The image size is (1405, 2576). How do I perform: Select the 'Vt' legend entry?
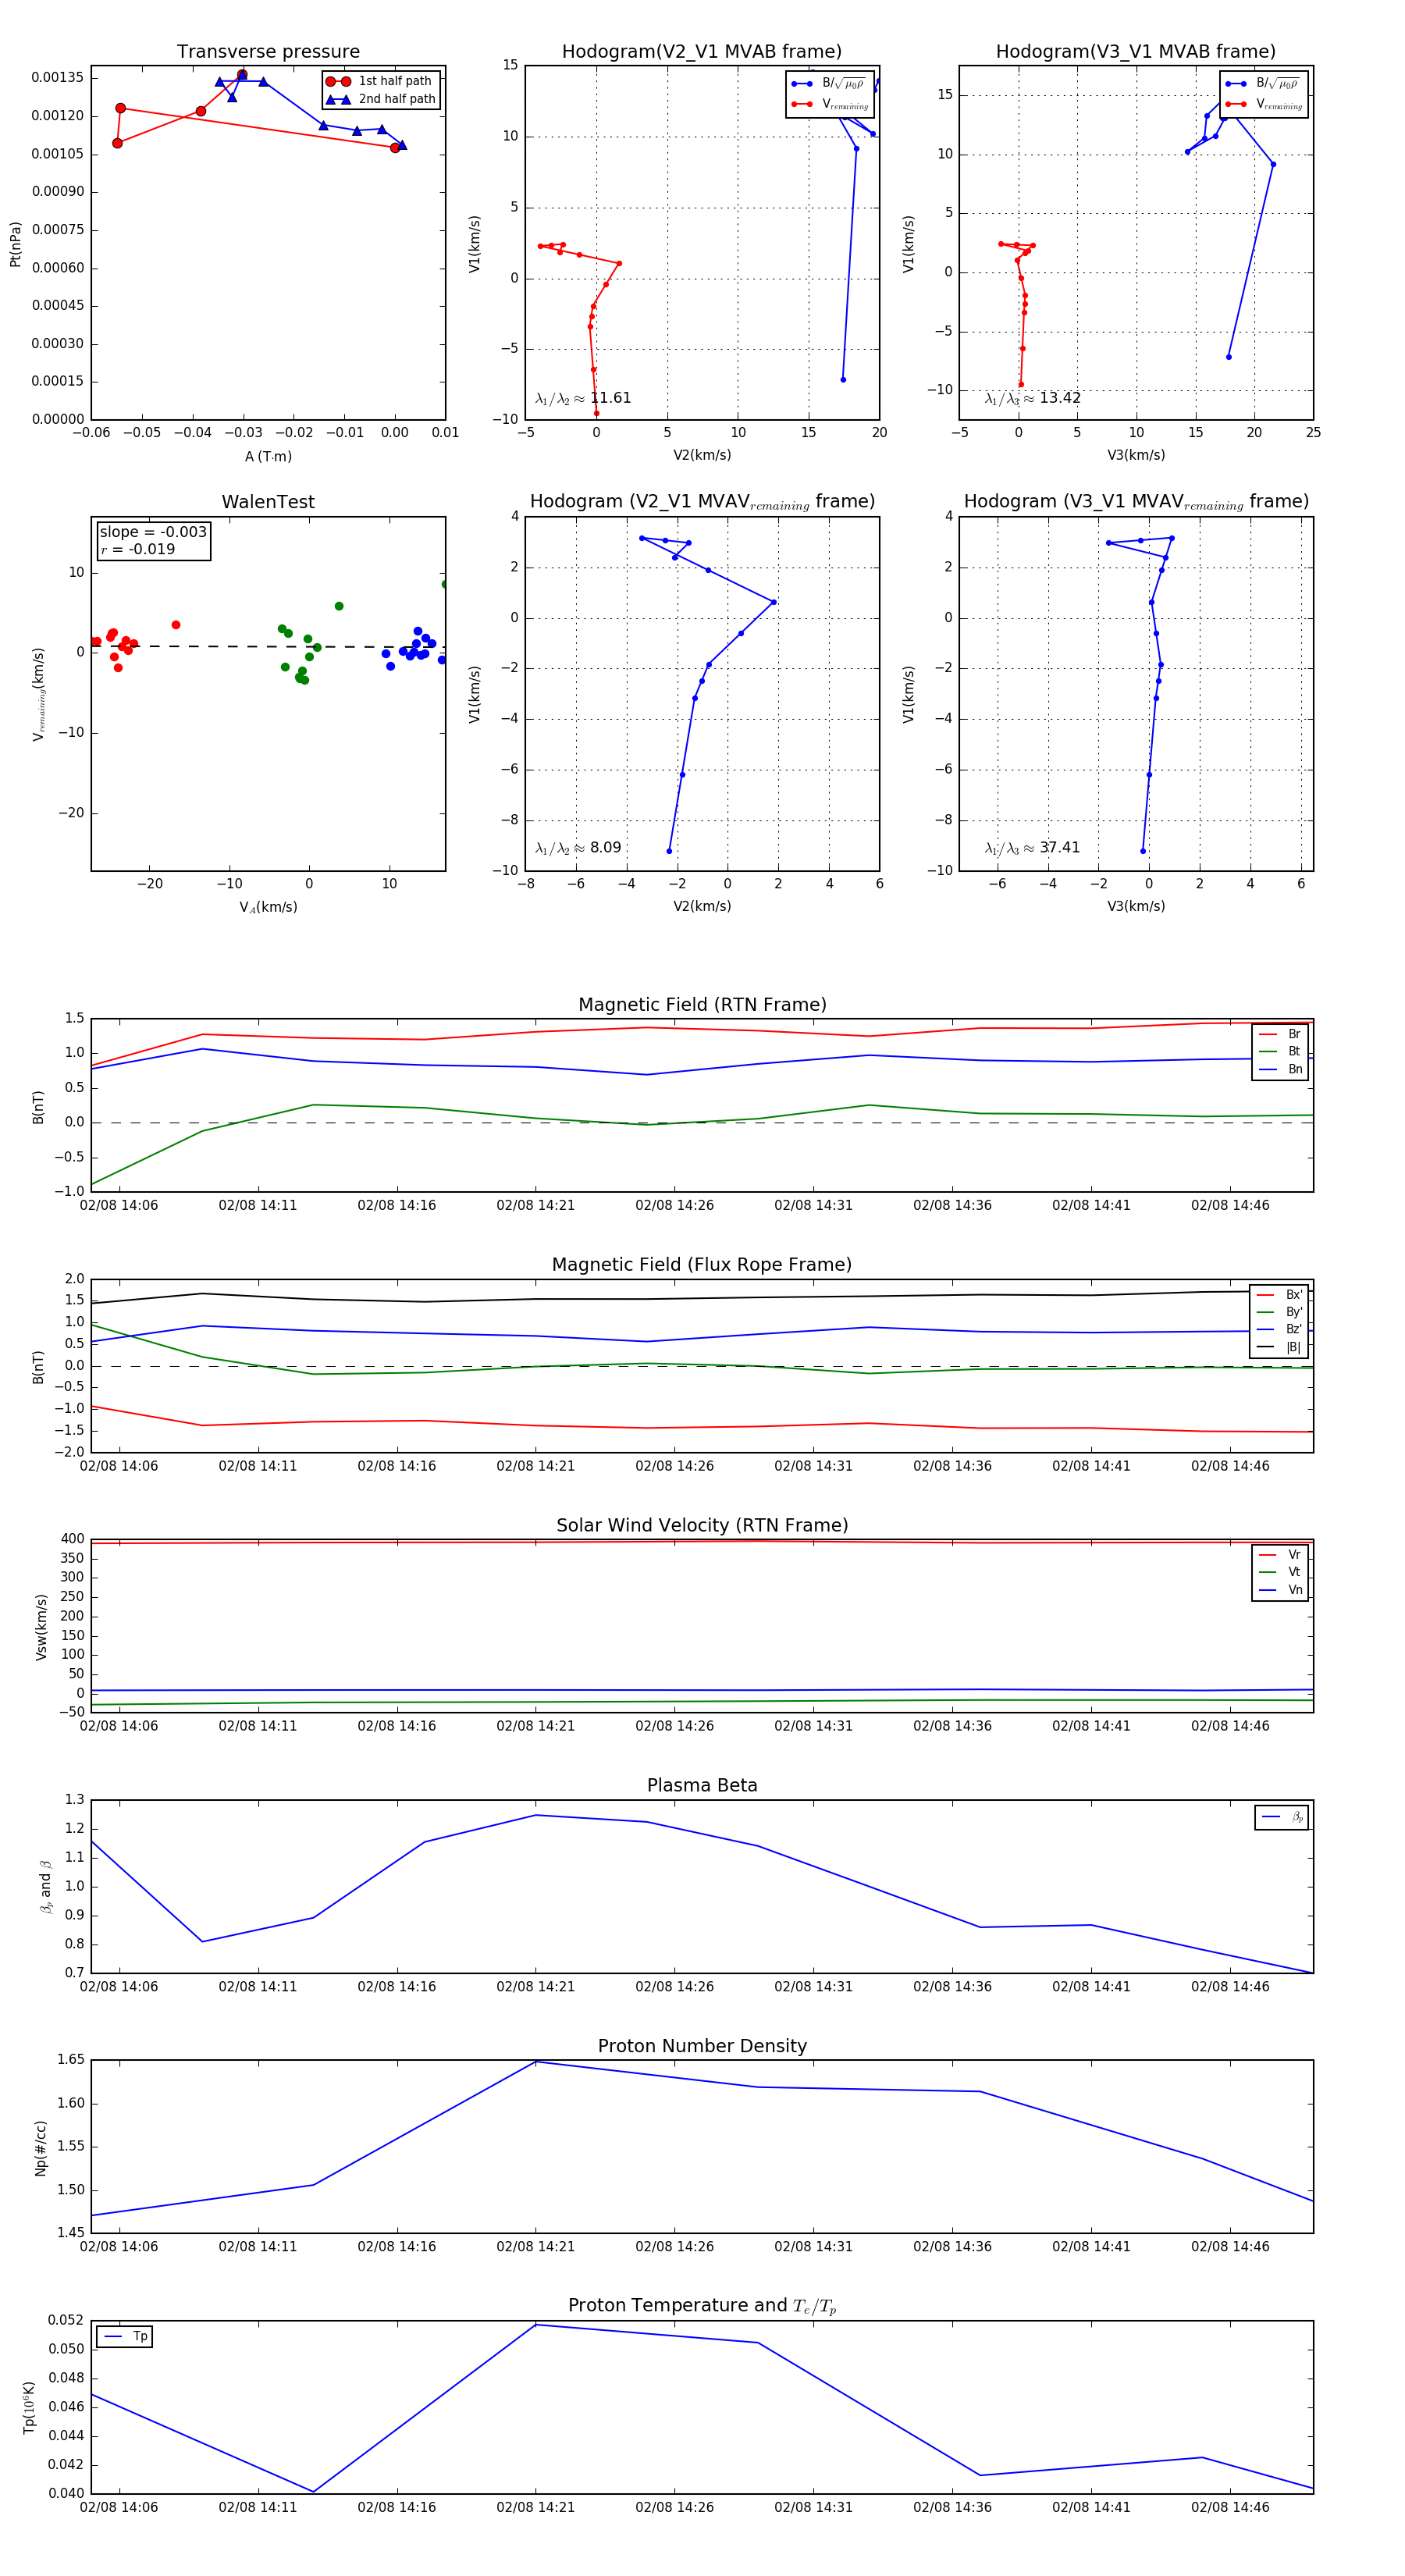click(x=1280, y=1572)
